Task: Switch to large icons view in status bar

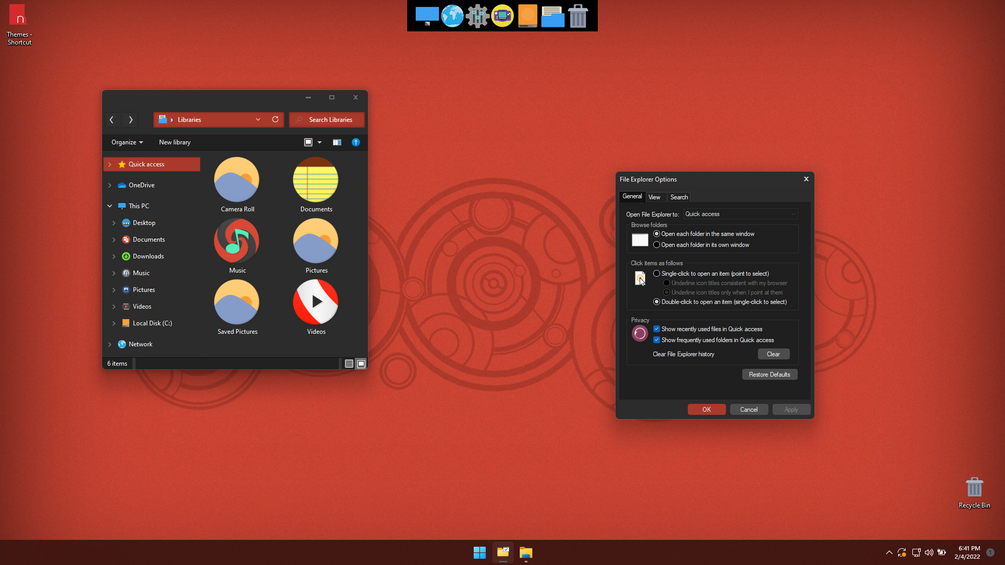Action: 361,364
